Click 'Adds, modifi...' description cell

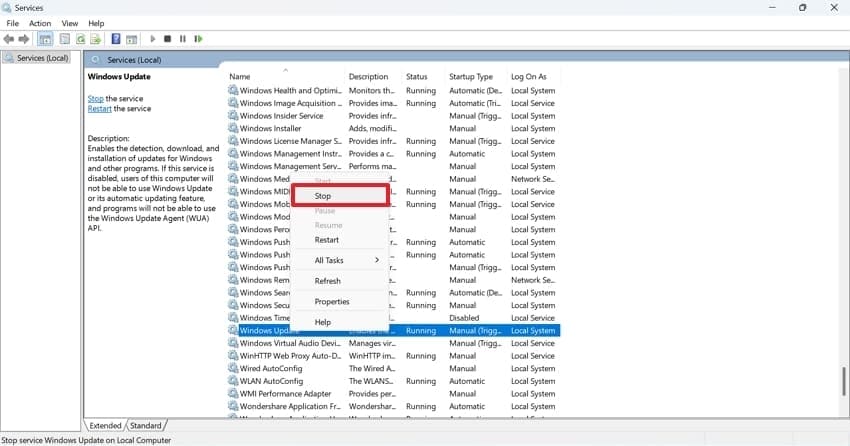[372, 128]
